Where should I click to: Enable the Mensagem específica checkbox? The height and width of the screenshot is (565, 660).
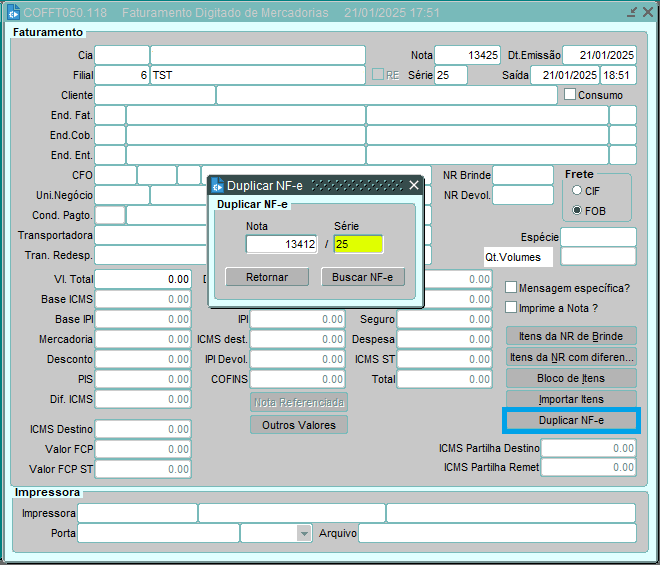pos(512,288)
